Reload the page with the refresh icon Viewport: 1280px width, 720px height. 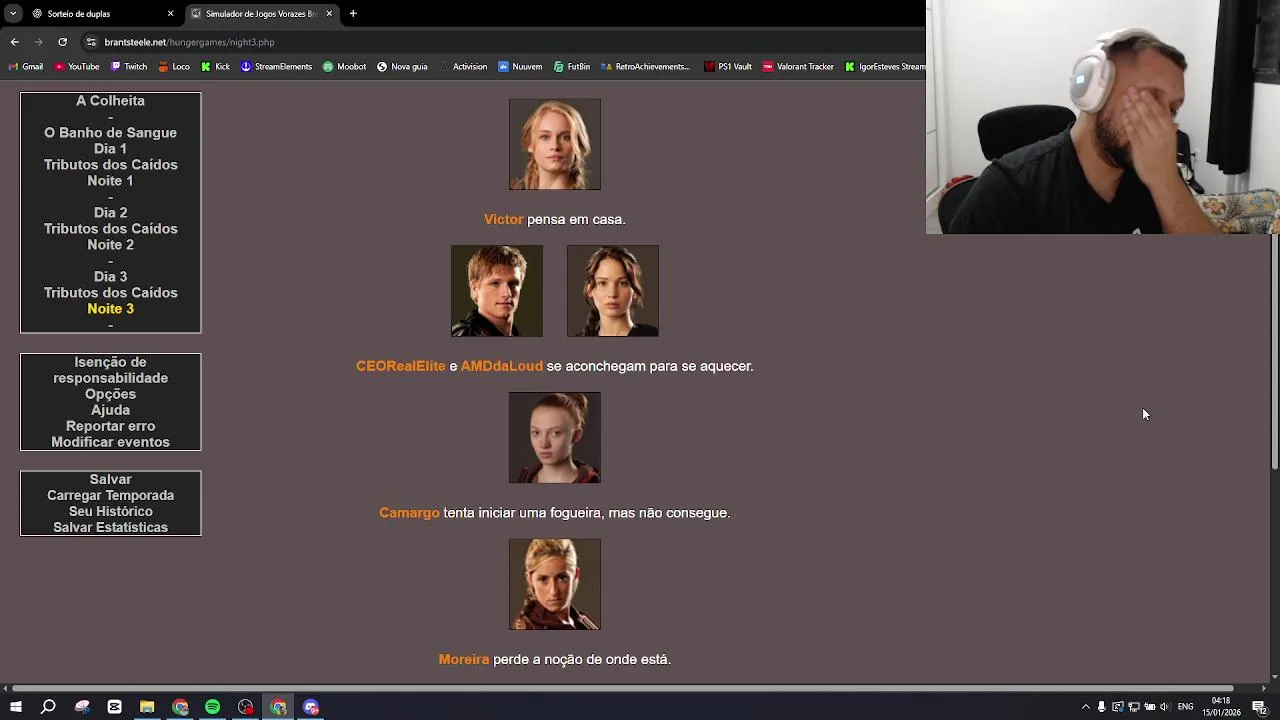click(62, 42)
